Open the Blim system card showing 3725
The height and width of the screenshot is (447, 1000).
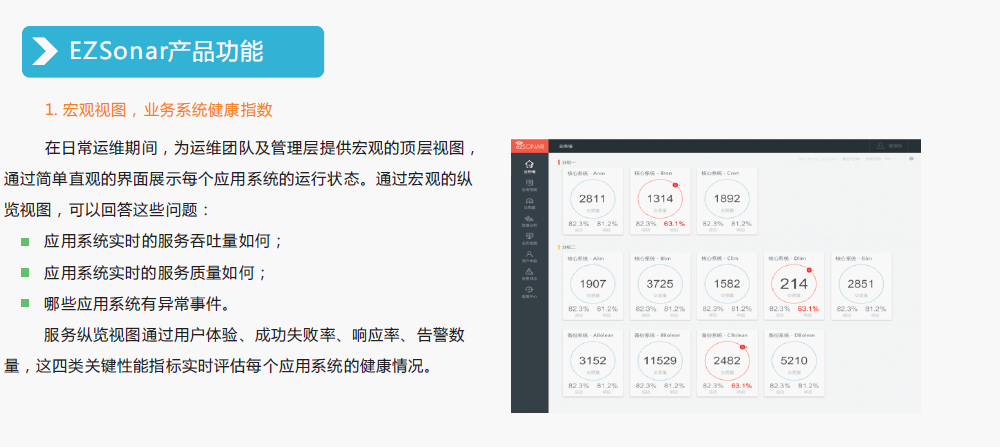coord(660,286)
